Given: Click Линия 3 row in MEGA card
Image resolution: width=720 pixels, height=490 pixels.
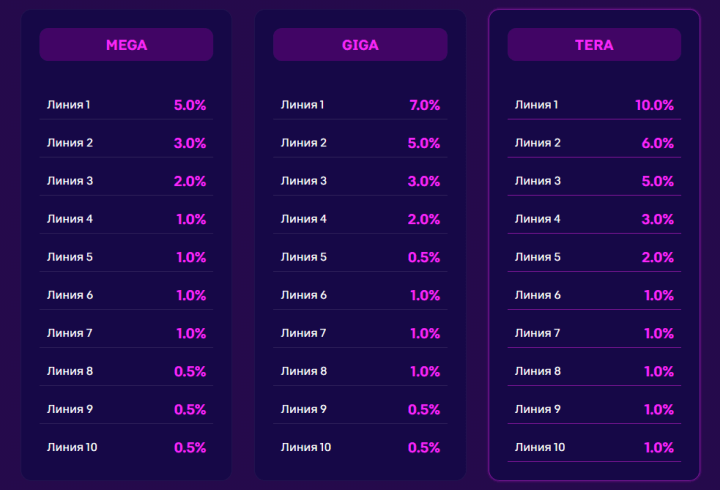Looking at the screenshot, I should click(x=126, y=181).
